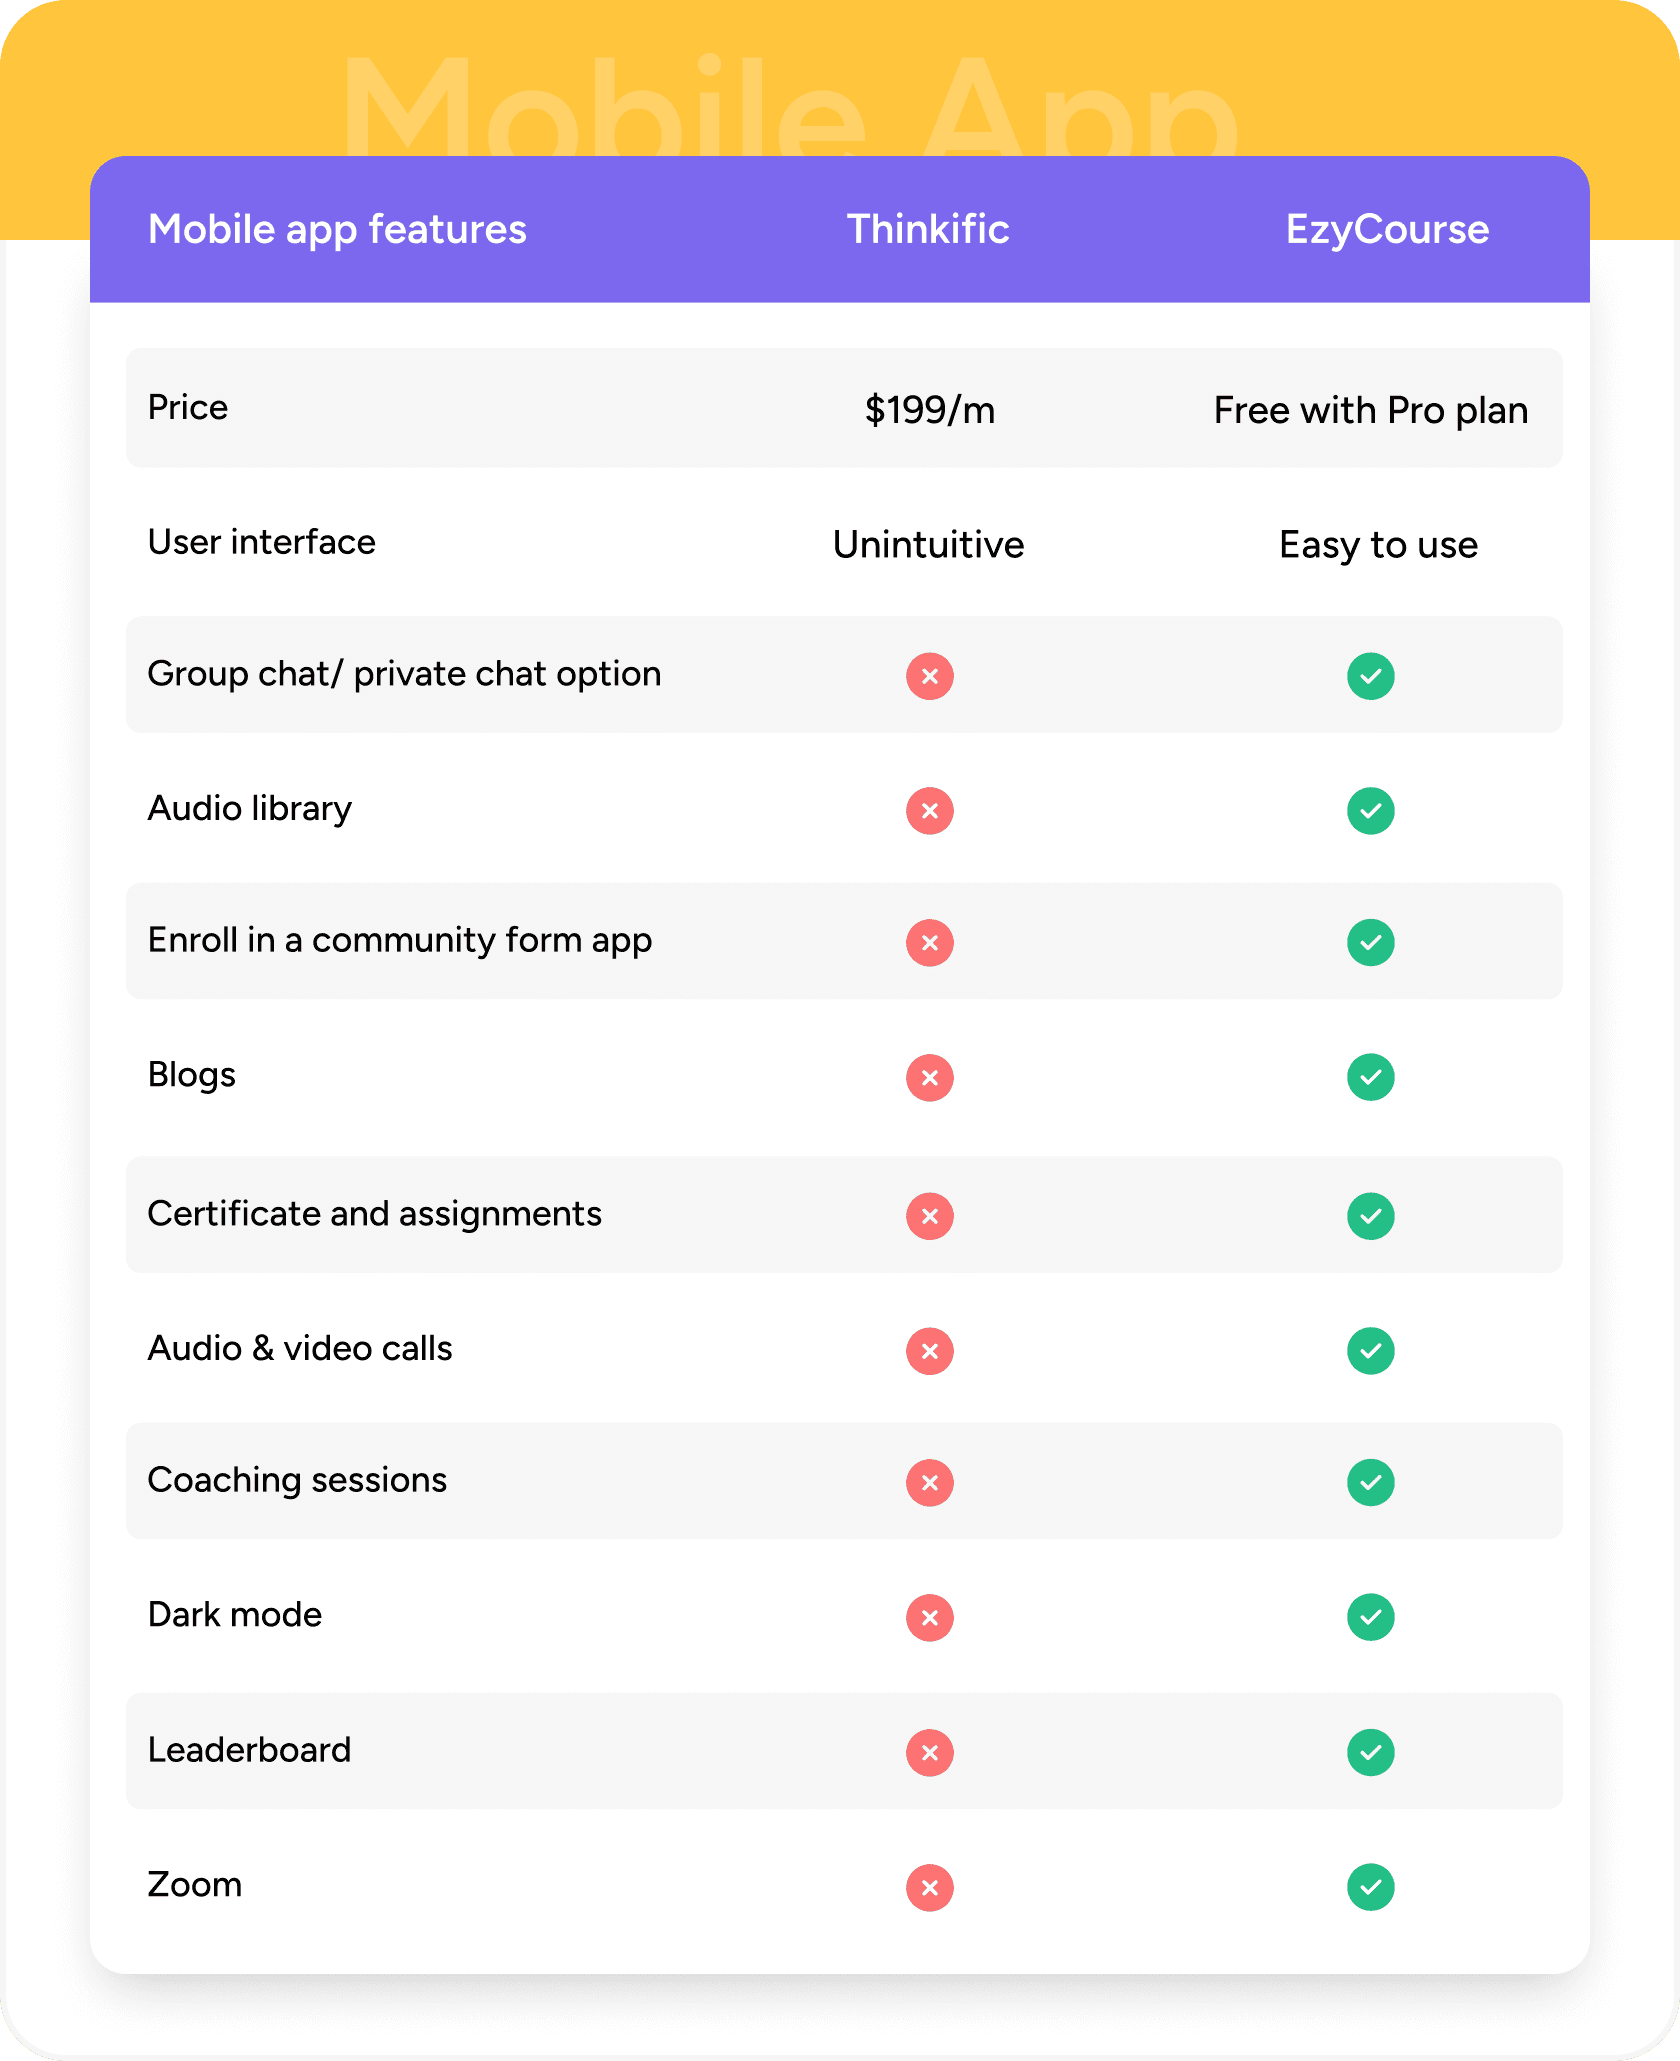Click the red cross for Coaching sessions
The height and width of the screenshot is (2061, 1680).
[x=929, y=1482]
